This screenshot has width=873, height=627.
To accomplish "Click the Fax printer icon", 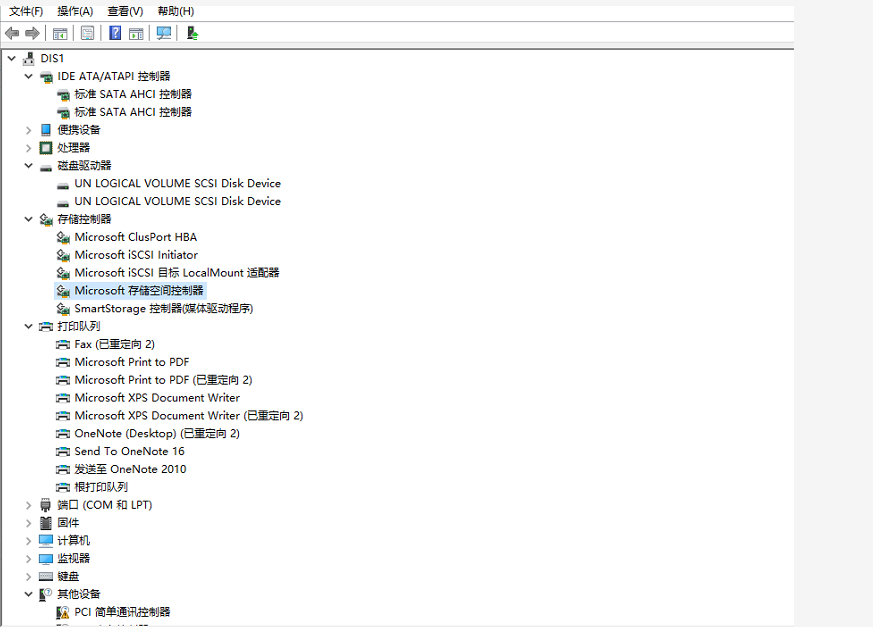I will [x=63, y=345].
